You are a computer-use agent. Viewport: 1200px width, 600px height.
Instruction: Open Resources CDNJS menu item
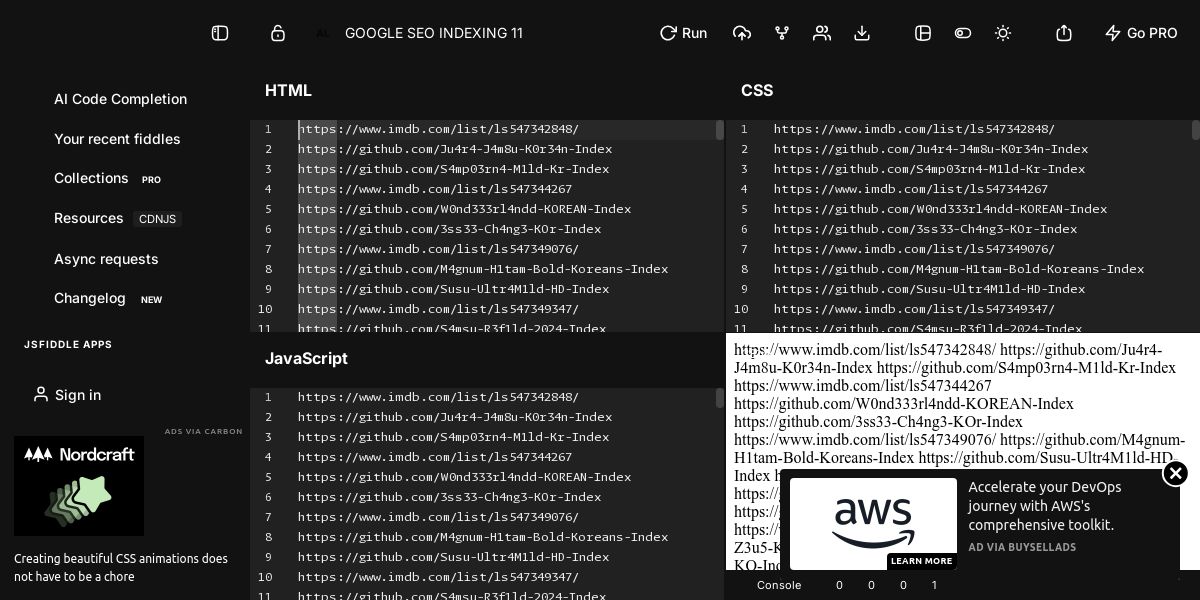coord(117,218)
